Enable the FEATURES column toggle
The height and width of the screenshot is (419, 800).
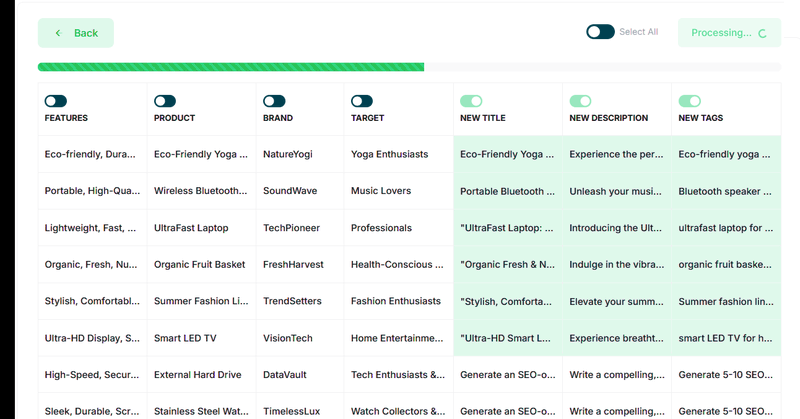[x=56, y=101]
